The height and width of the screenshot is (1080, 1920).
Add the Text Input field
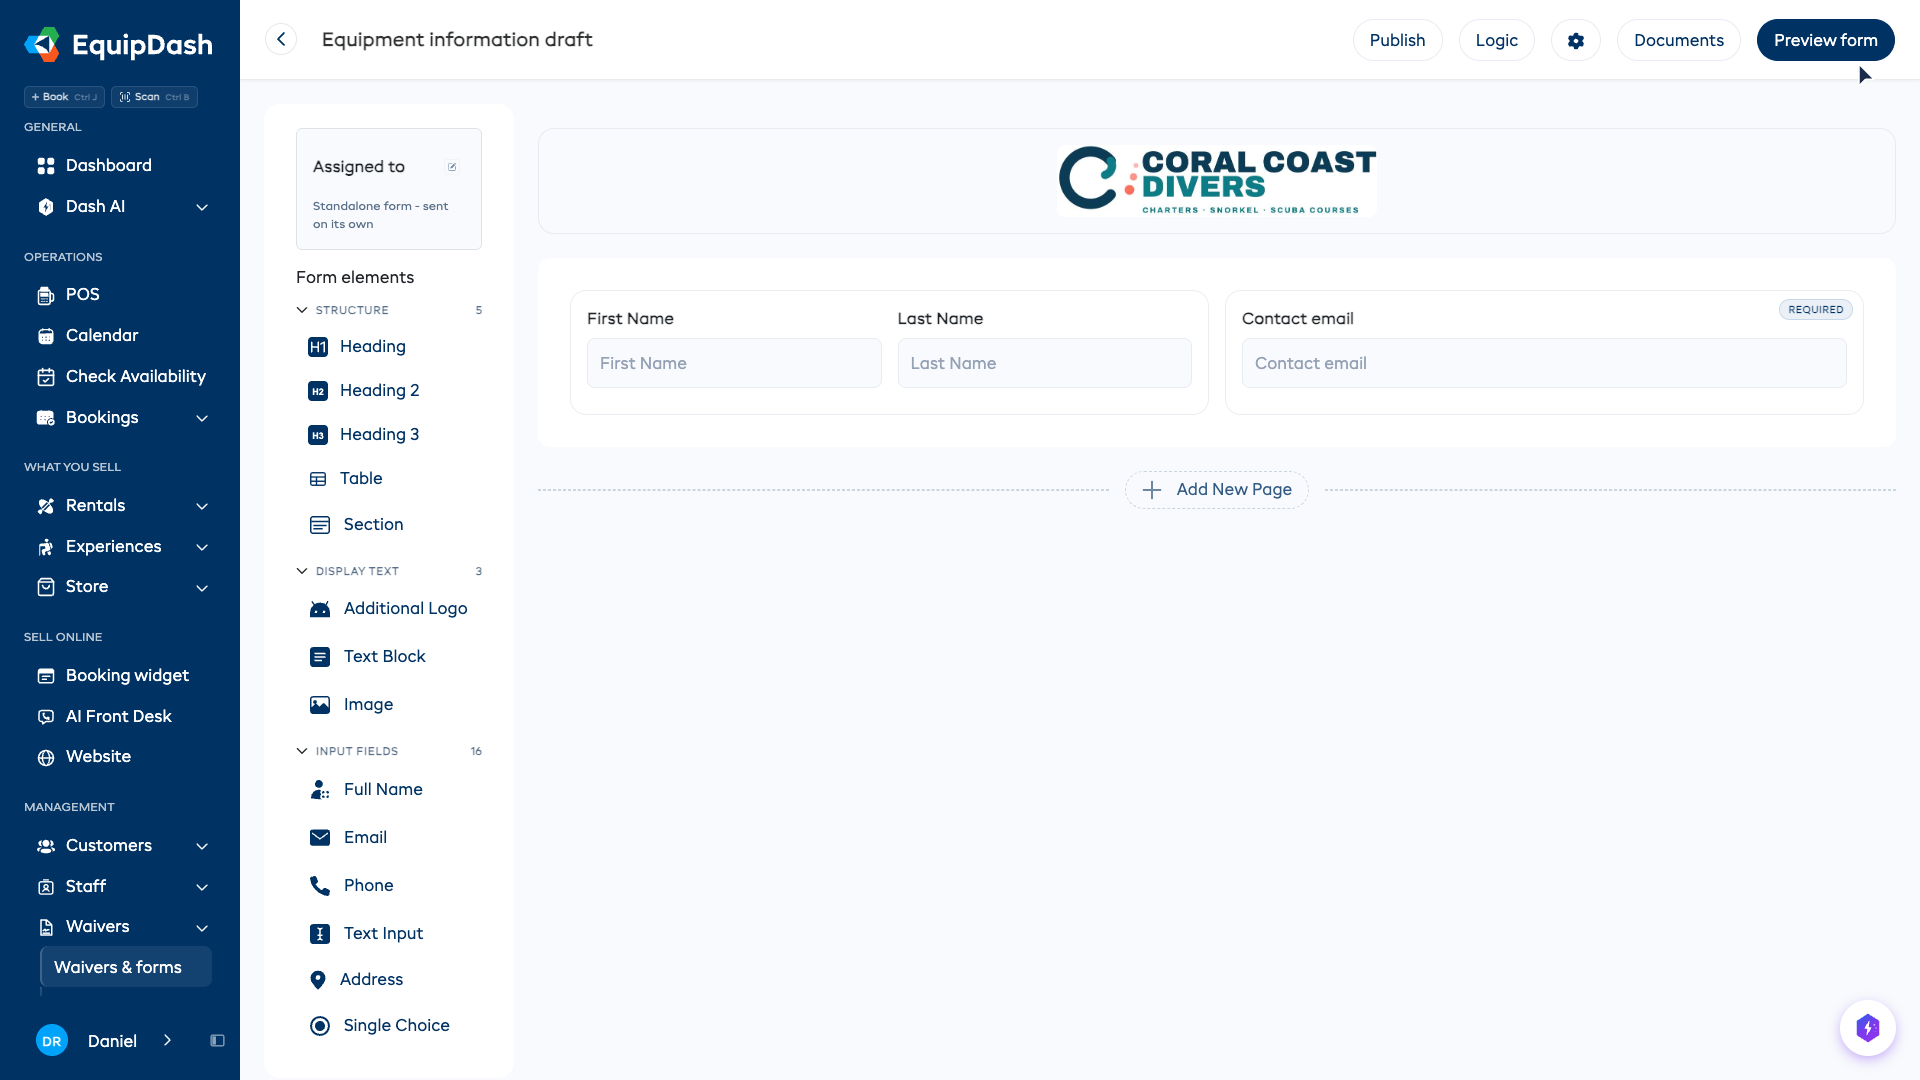(366, 934)
